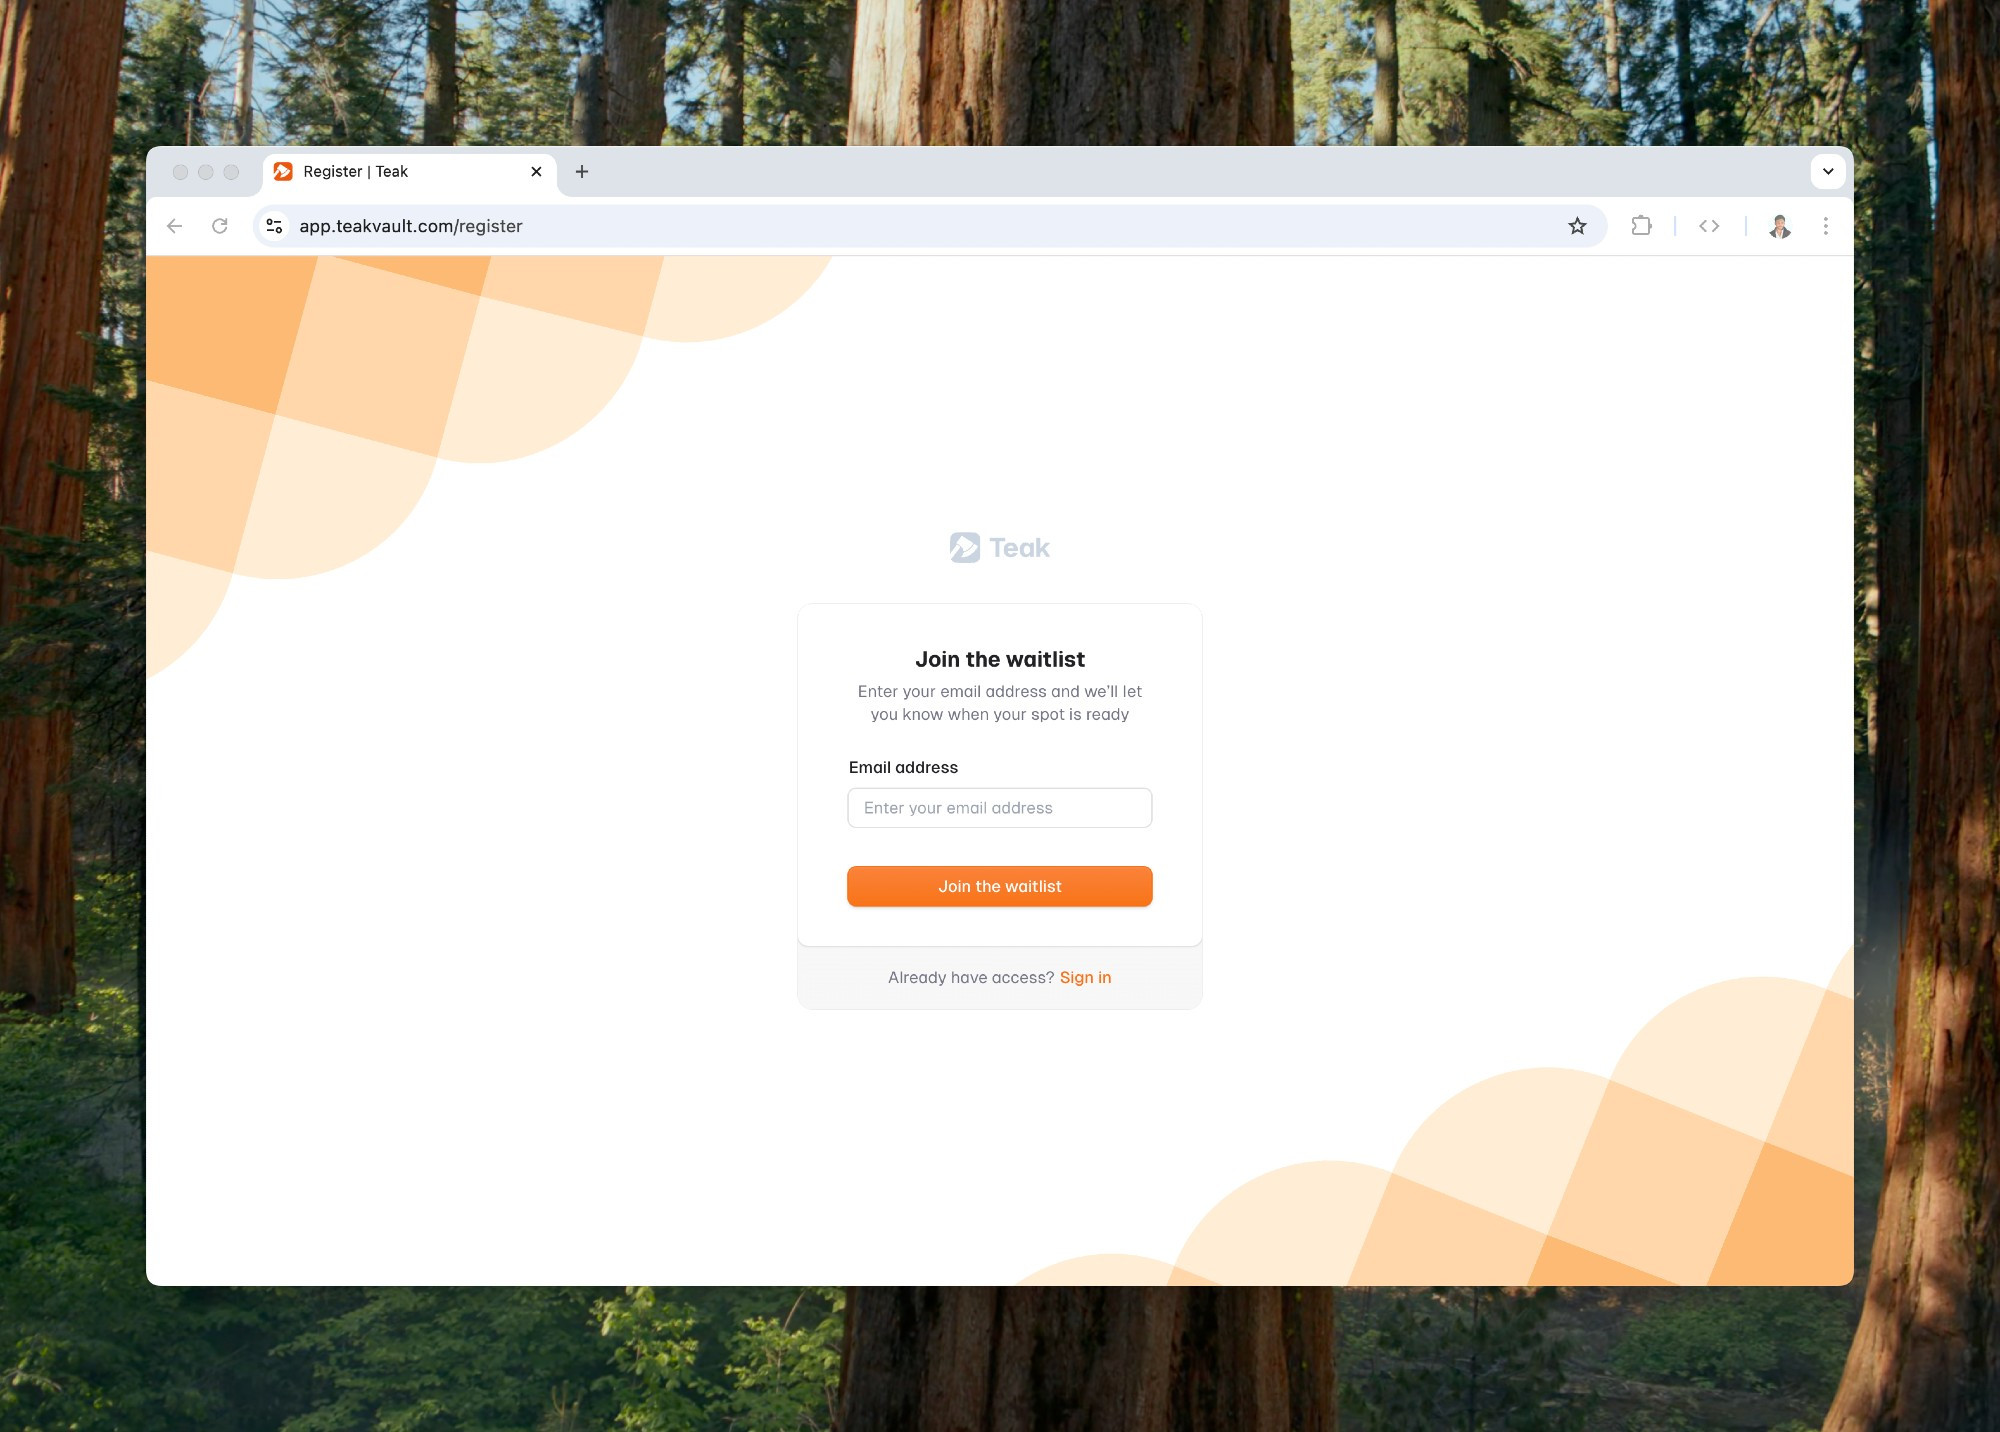Close the Register | Teak tab
Image resolution: width=2000 pixels, height=1432 pixels.
(536, 172)
